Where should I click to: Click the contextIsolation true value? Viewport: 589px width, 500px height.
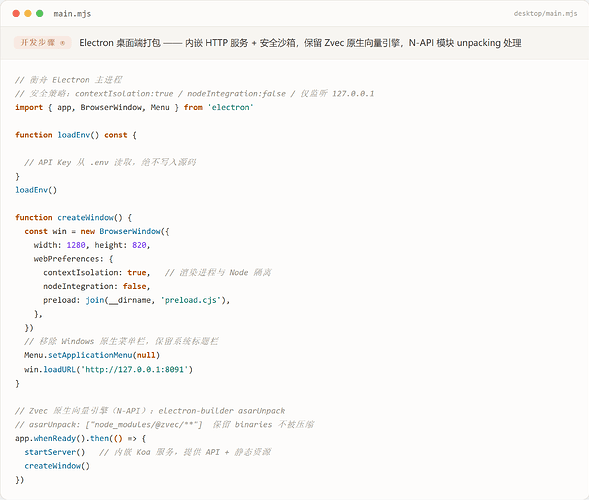[137, 273]
